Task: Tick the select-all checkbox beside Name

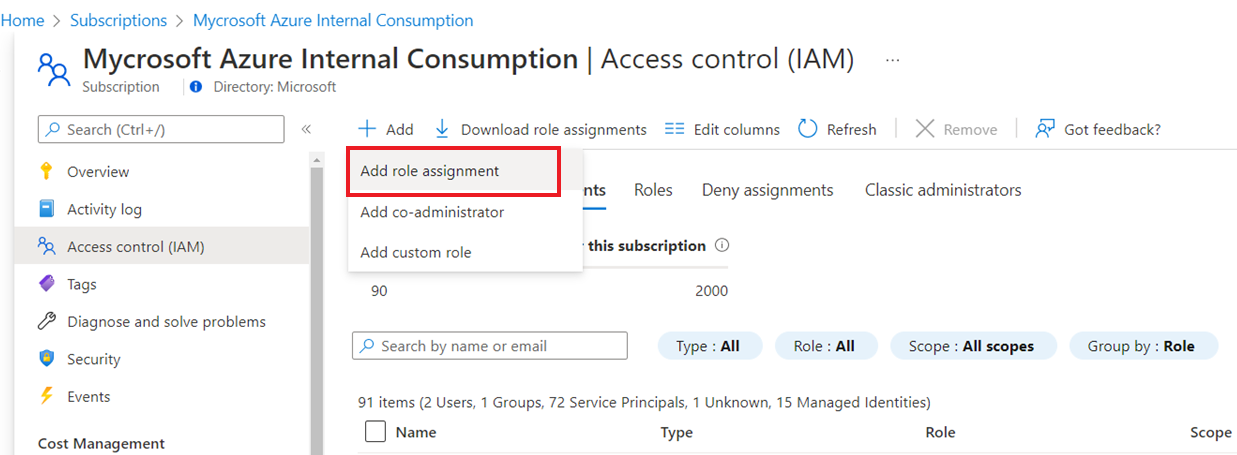Action: [x=375, y=432]
